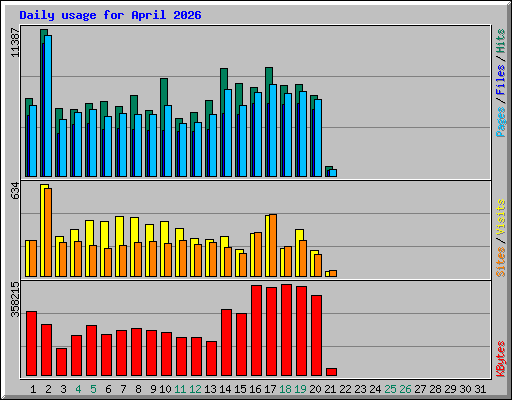The width and height of the screenshot is (512, 400).
Task: Click day 6 on the x-axis
Action: [x=108, y=389]
